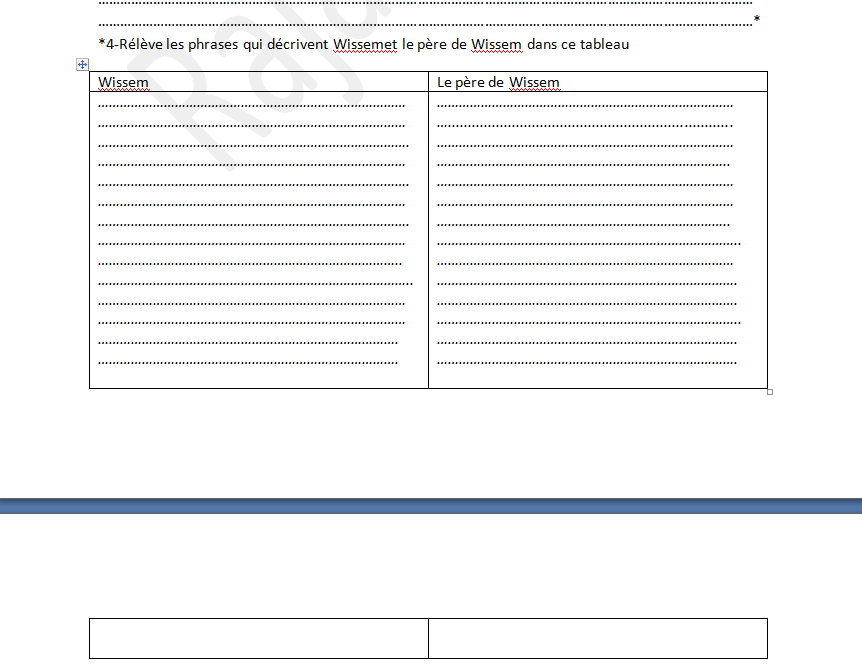The height and width of the screenshot is (666, 862).
Task: Click the misspelled word "Wissemet" in the instruction
Action: [x=365, y=45]
